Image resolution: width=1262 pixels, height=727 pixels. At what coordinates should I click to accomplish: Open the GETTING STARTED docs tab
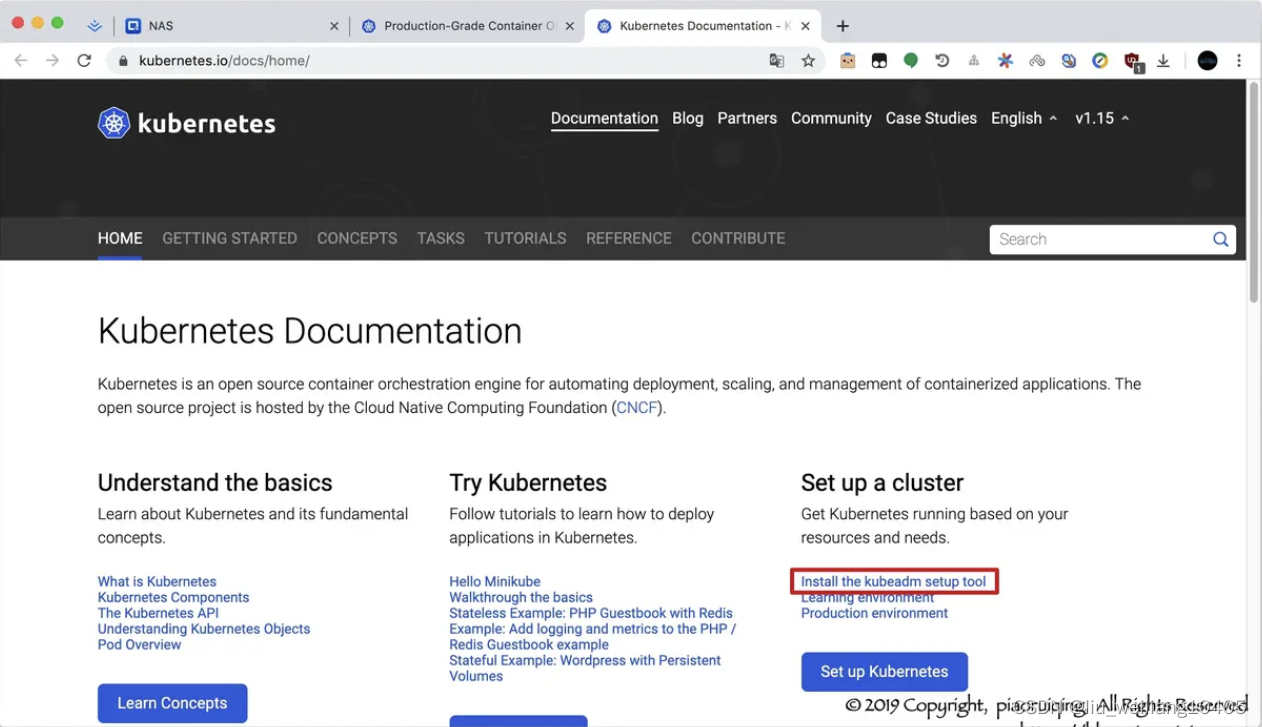pos(230,238)
